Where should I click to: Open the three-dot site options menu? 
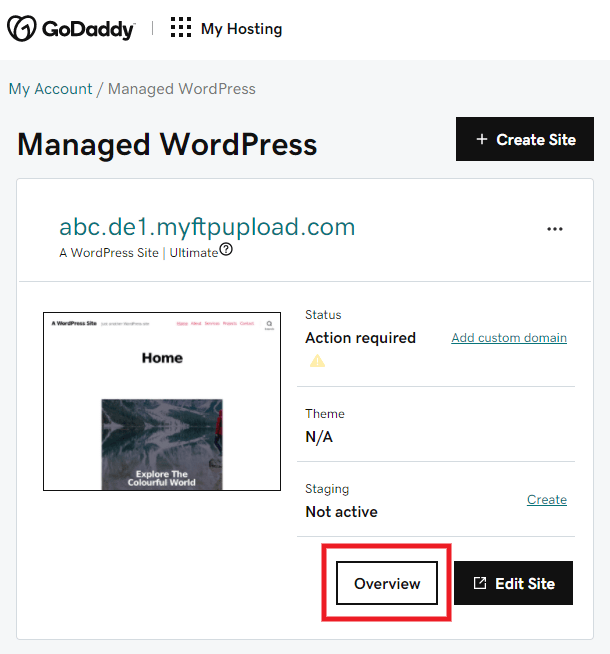[x=555, y=229]
